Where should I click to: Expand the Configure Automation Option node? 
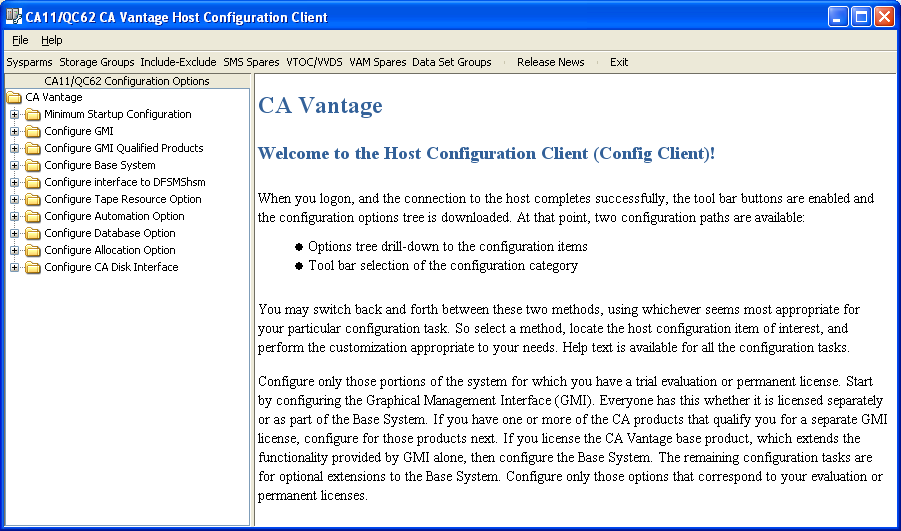pos(14,217)
